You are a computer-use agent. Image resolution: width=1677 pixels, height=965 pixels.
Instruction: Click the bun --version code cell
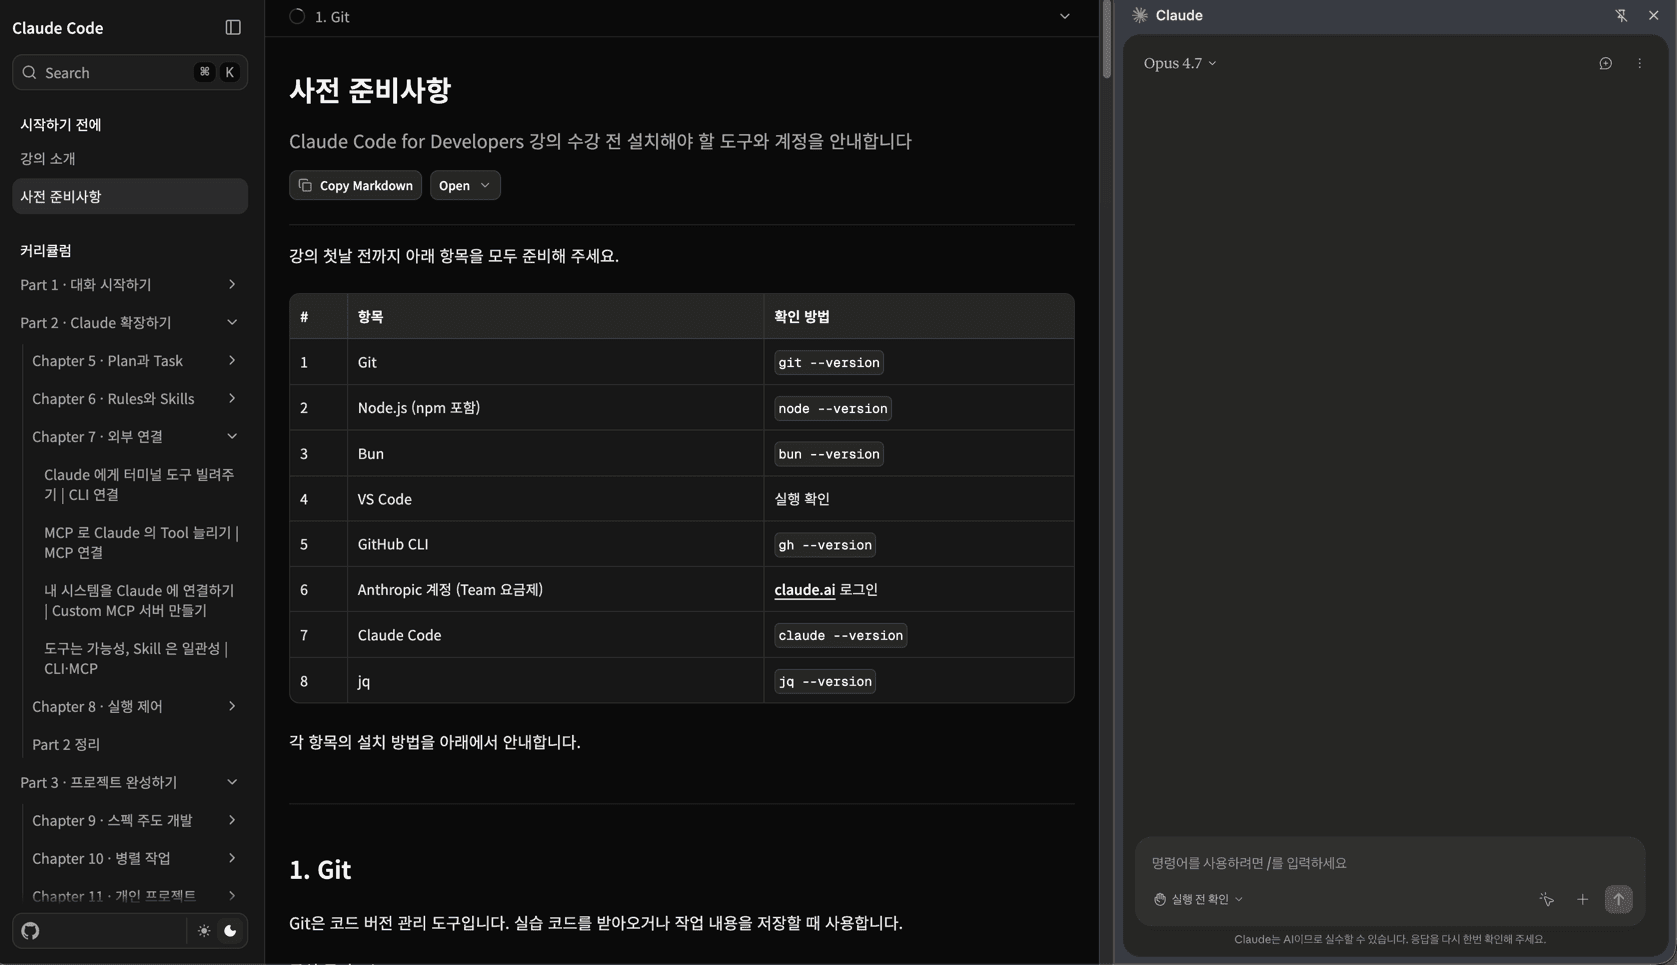pos(829,454)
